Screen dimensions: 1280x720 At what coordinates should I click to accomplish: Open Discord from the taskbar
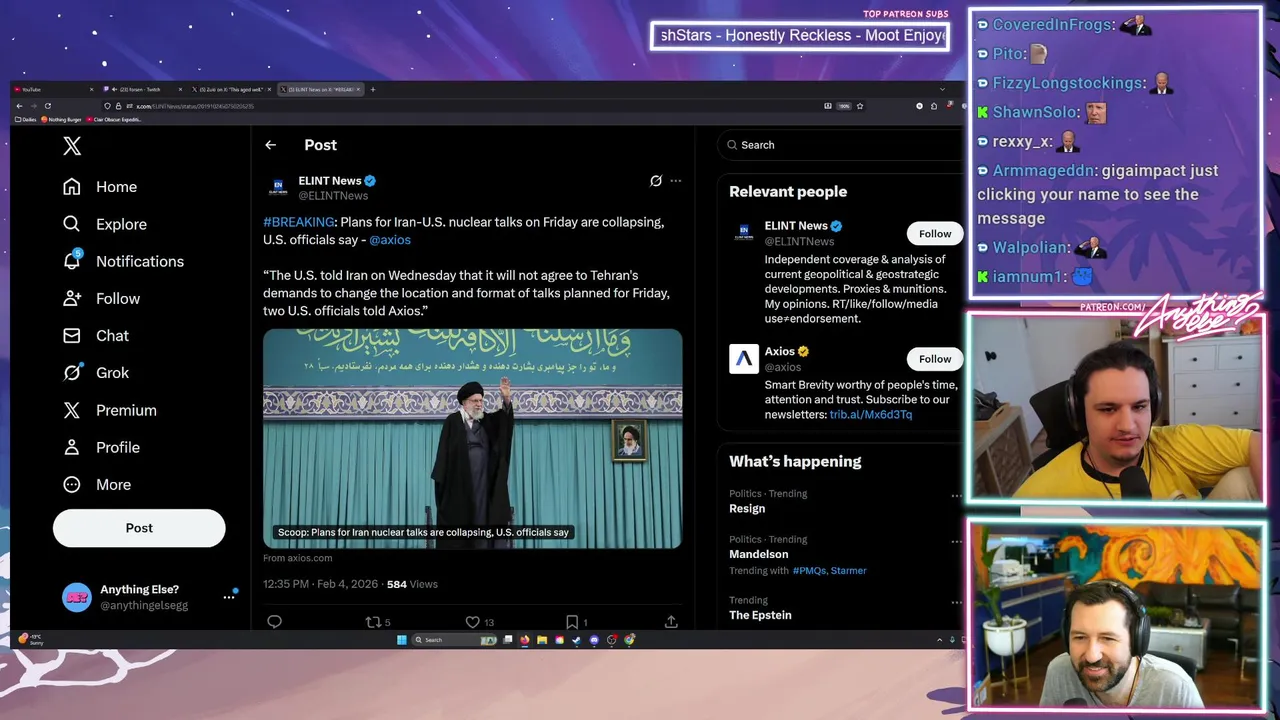tap(594, 640)
